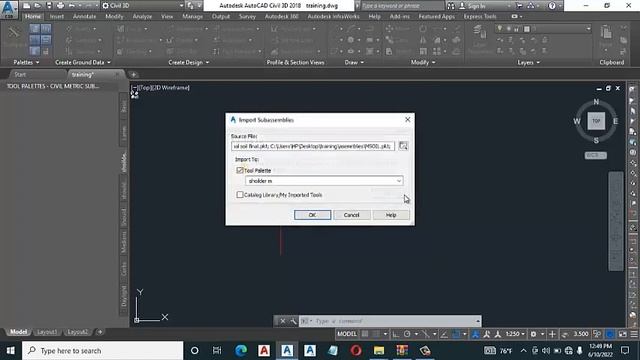640x360 pixels.
Task: Click the status bar customization menu icon
Action: (634, 334)
